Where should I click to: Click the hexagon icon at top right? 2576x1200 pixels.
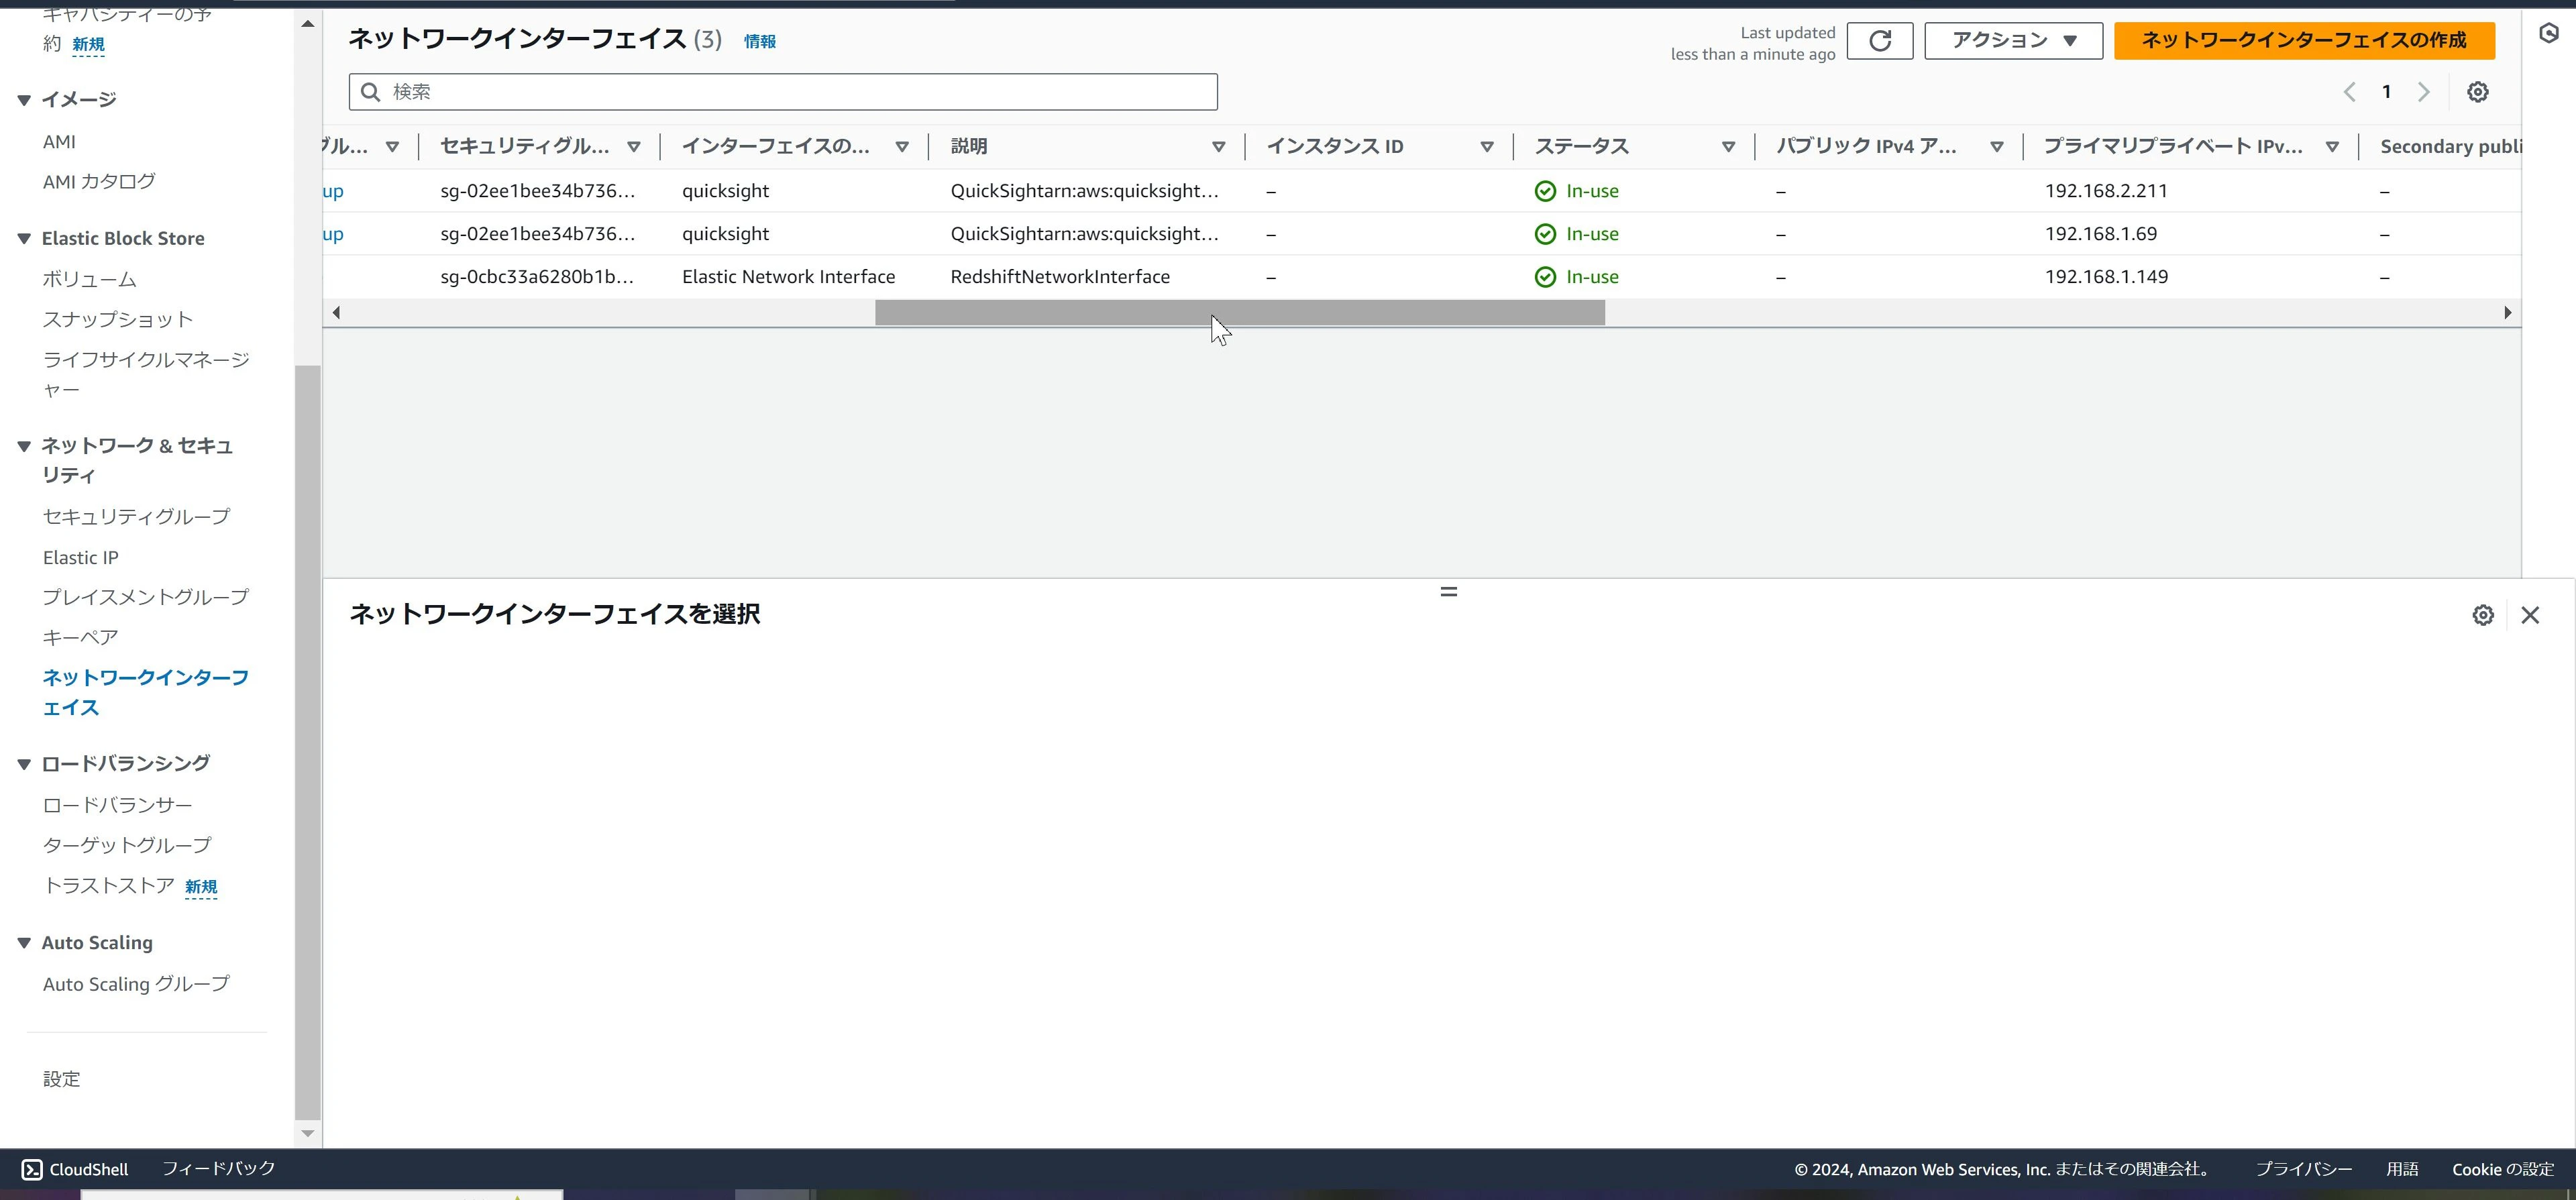[2549, 34]
